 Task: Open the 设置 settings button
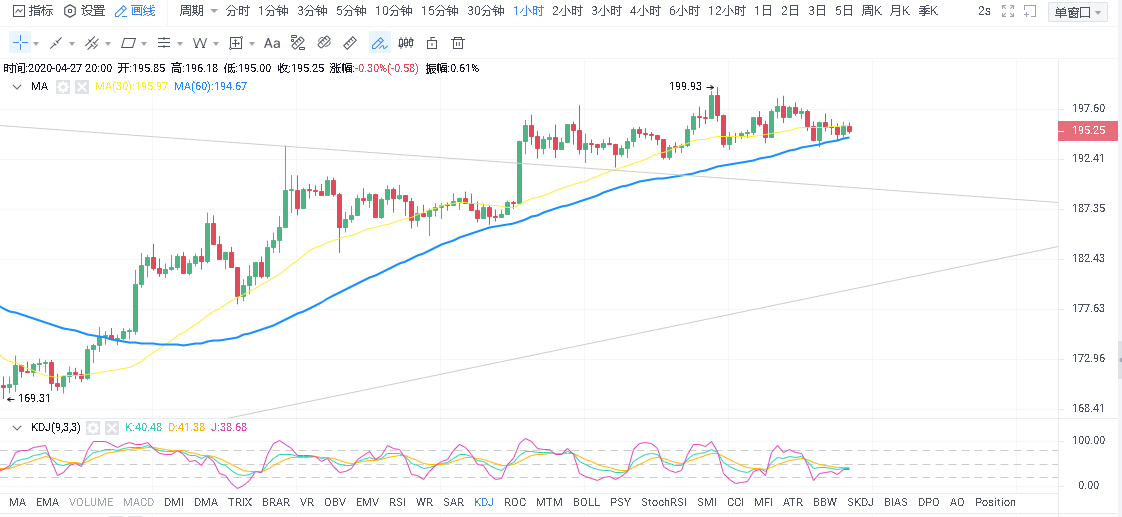(84, 11)
